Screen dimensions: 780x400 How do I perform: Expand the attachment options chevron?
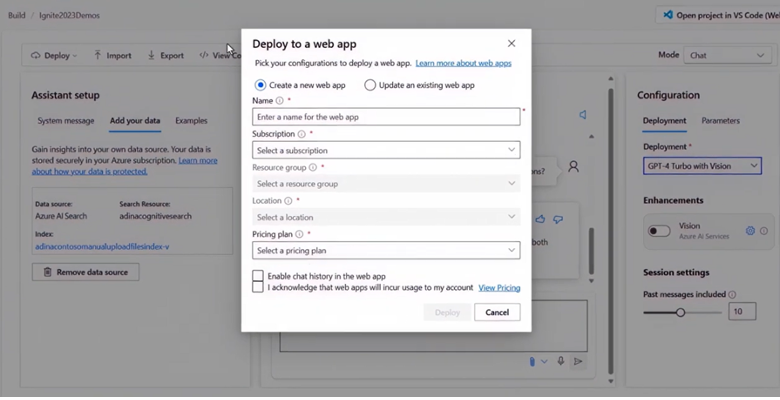(x=544, y=362)
